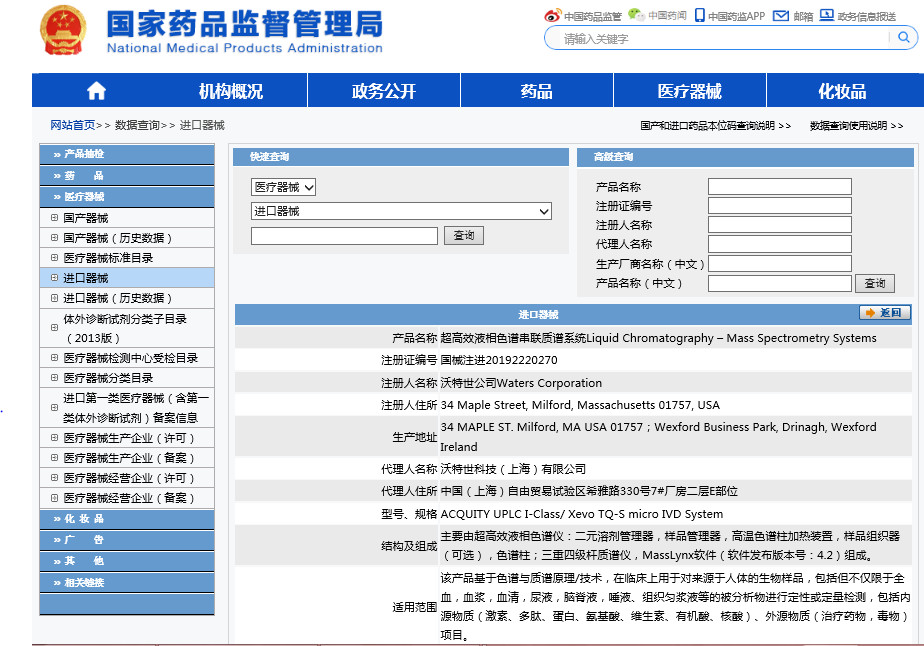Click the top keyword search box

pos(720,39)
